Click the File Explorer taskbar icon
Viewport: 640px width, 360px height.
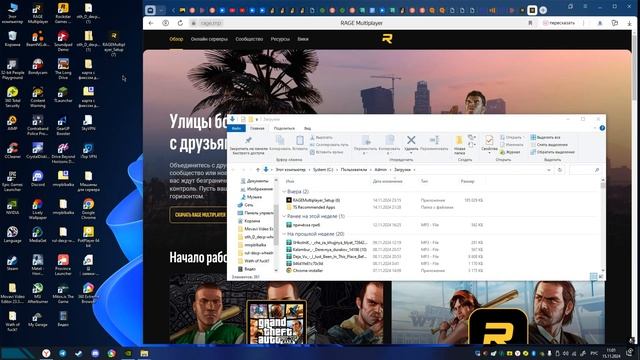point(144,353)
